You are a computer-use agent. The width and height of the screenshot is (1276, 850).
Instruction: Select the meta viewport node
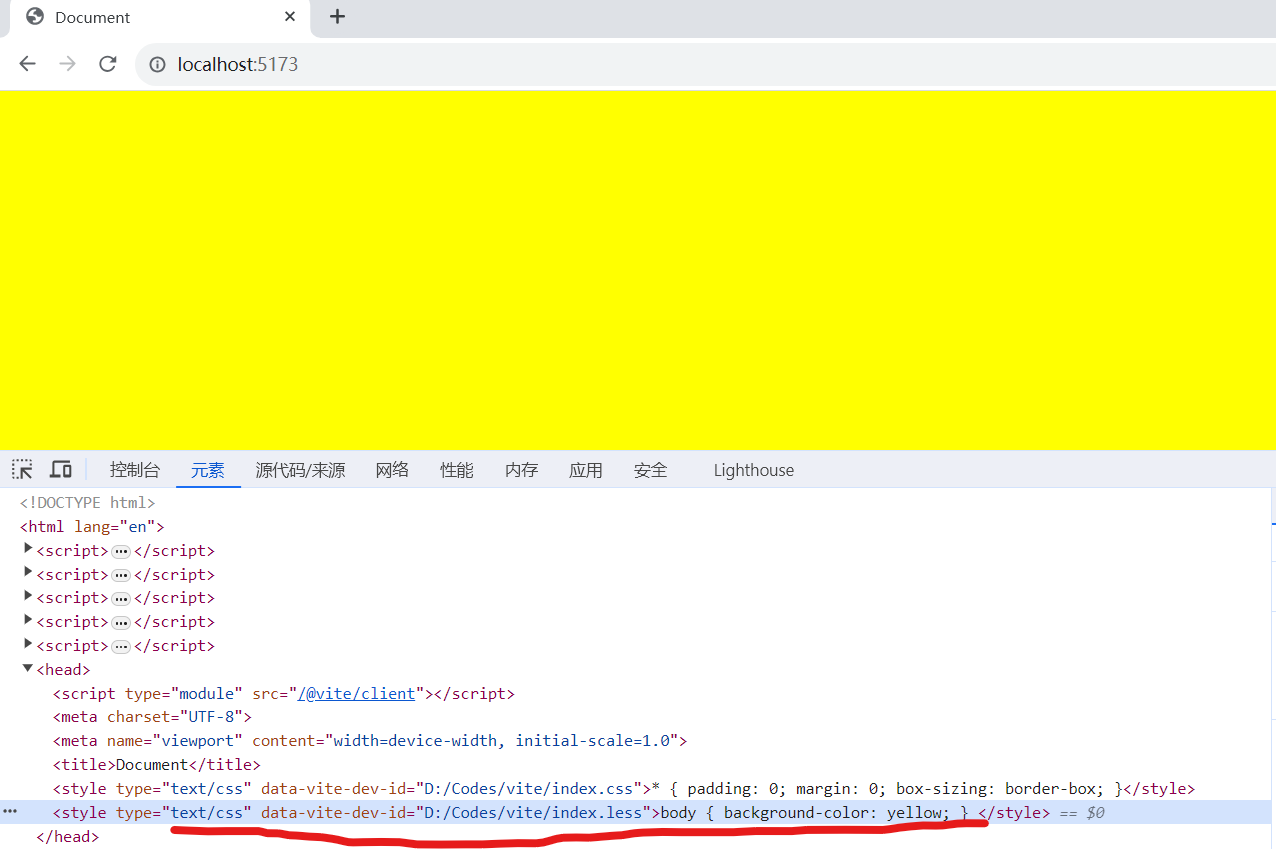click(x=370, y=741)
